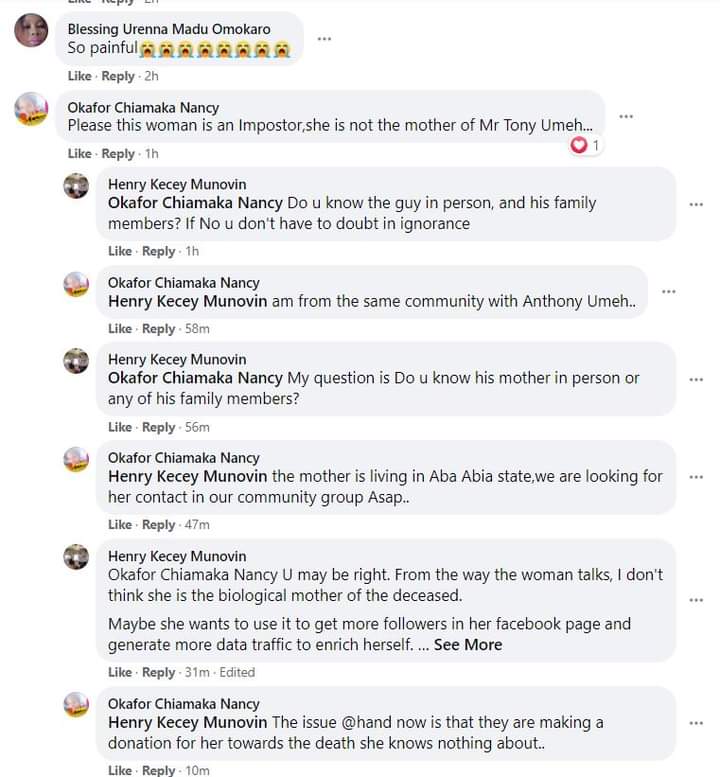Reply to the 'making a donation' comment
Image resolution: width=720 pixels, height=777 pixels.
coord(158,770)
